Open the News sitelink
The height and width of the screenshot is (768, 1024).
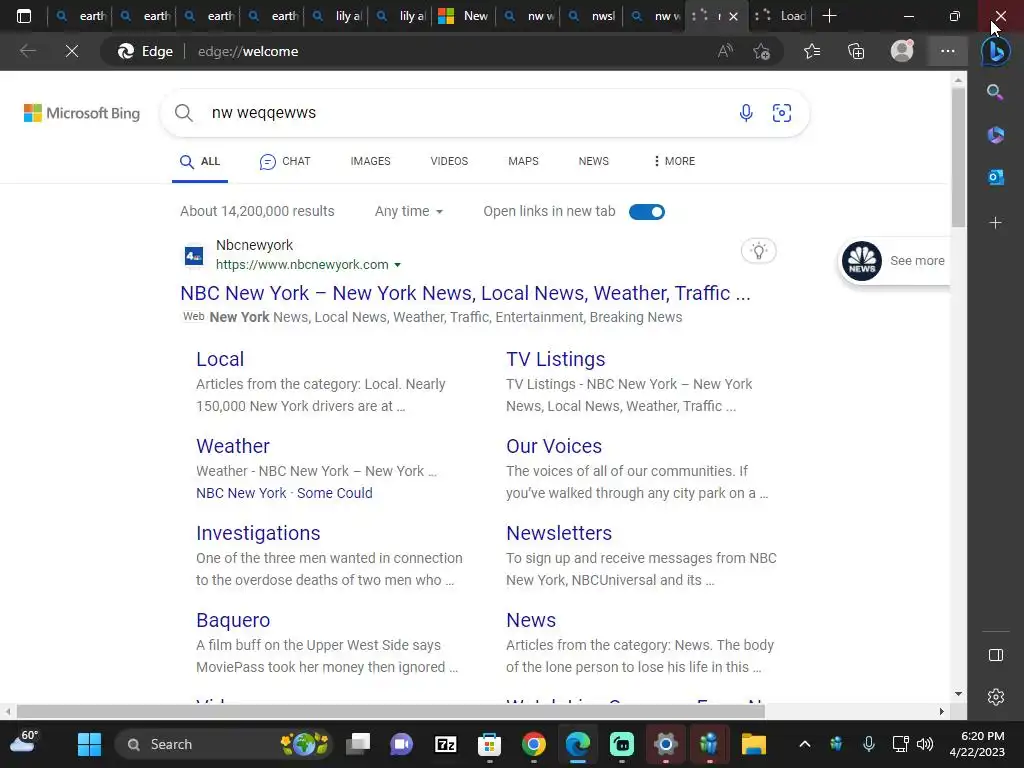click(531, 620)
